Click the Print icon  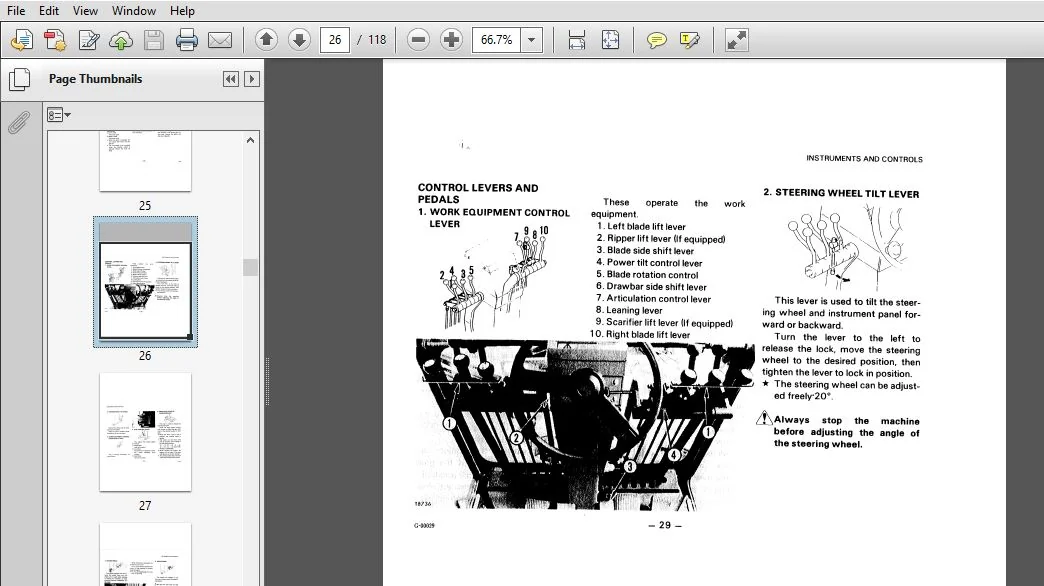click(x=186, y=40)
